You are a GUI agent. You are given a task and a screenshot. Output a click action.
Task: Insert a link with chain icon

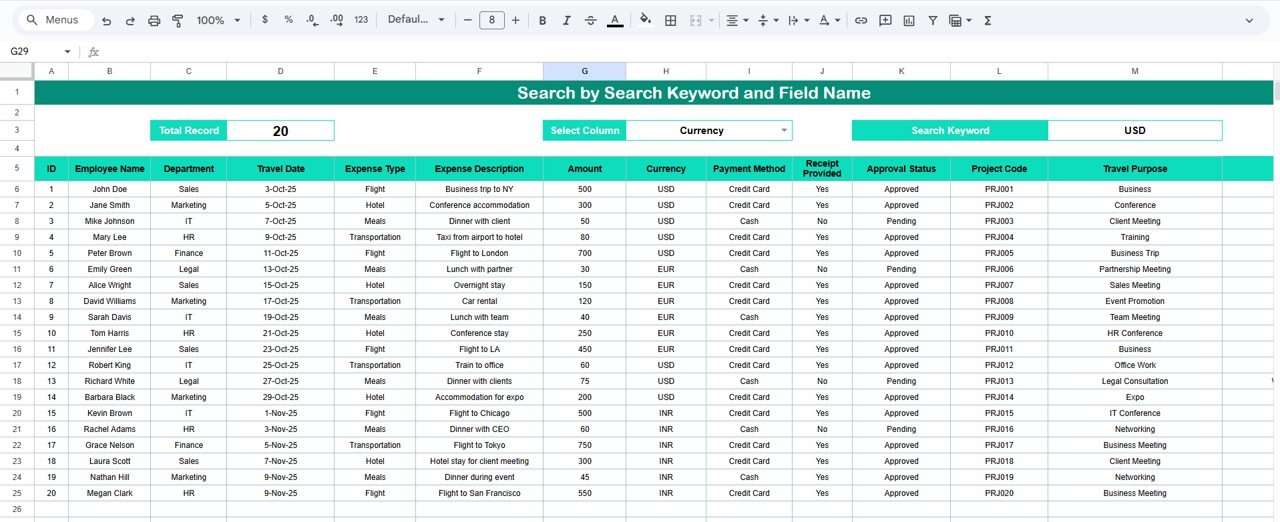pyautogui.click(x=860, y=20)
